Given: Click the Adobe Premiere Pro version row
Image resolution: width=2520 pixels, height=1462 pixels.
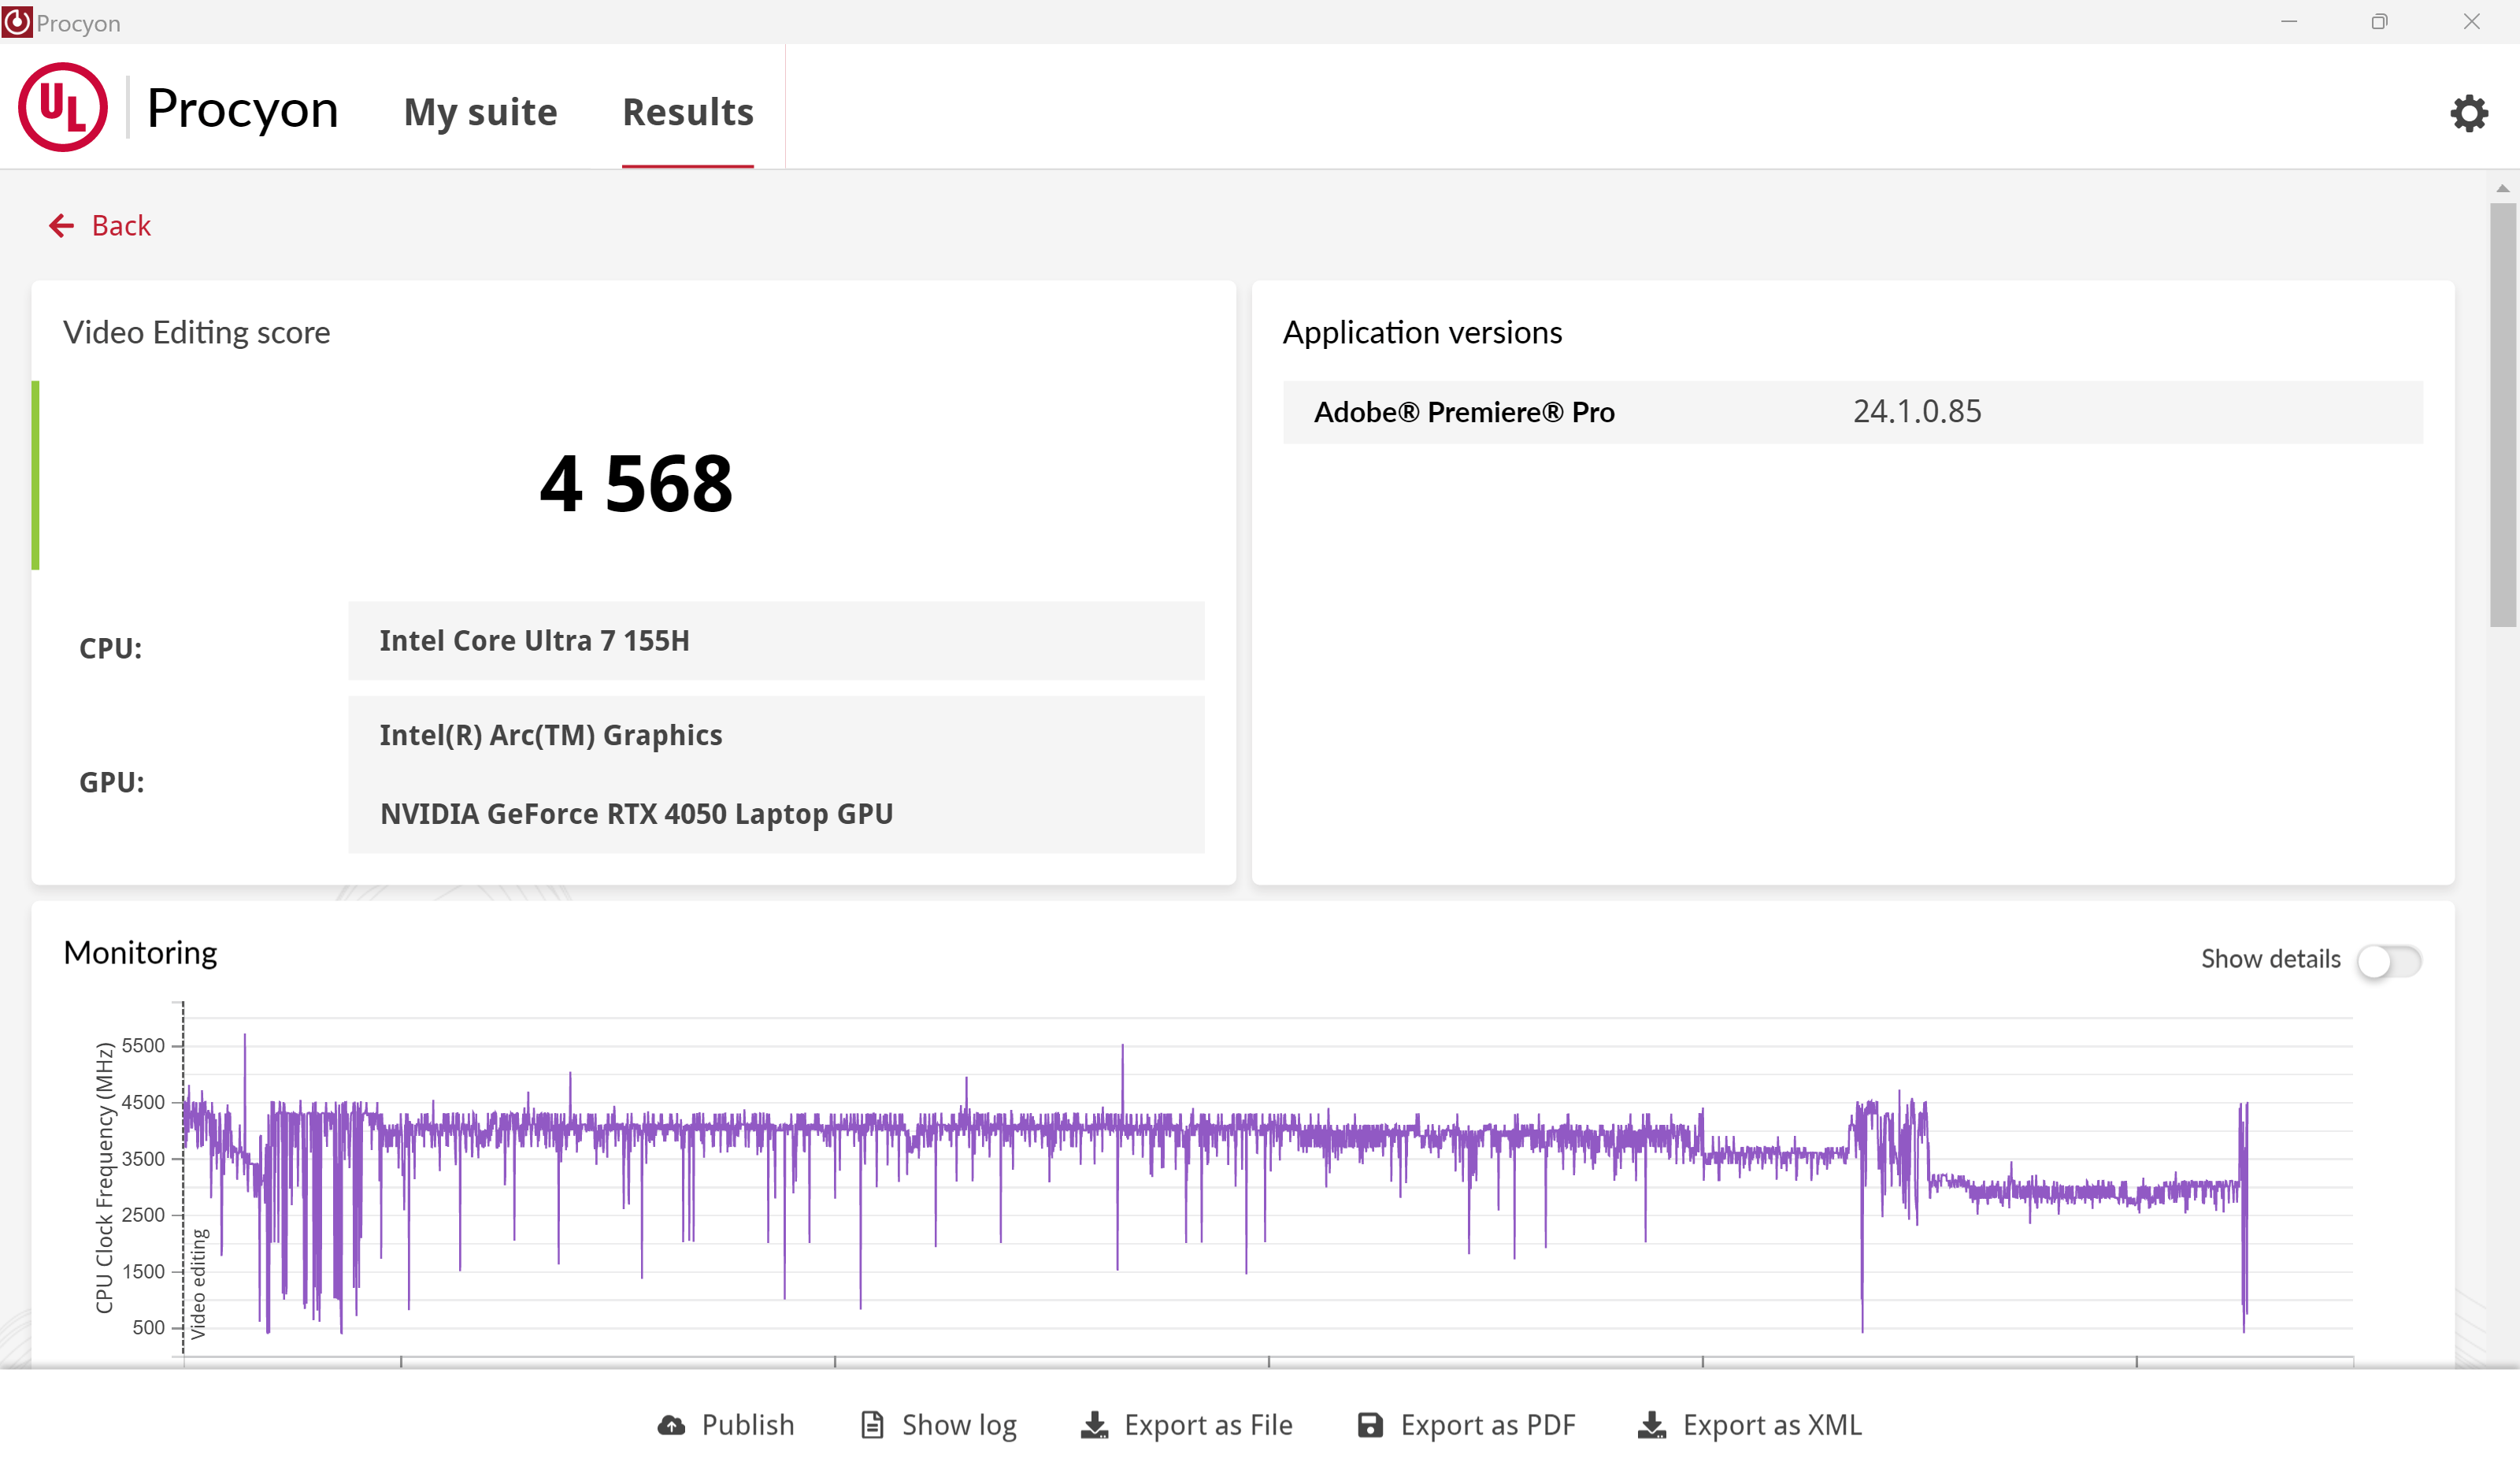Looking at the screenshot, I should [1852, 412].
